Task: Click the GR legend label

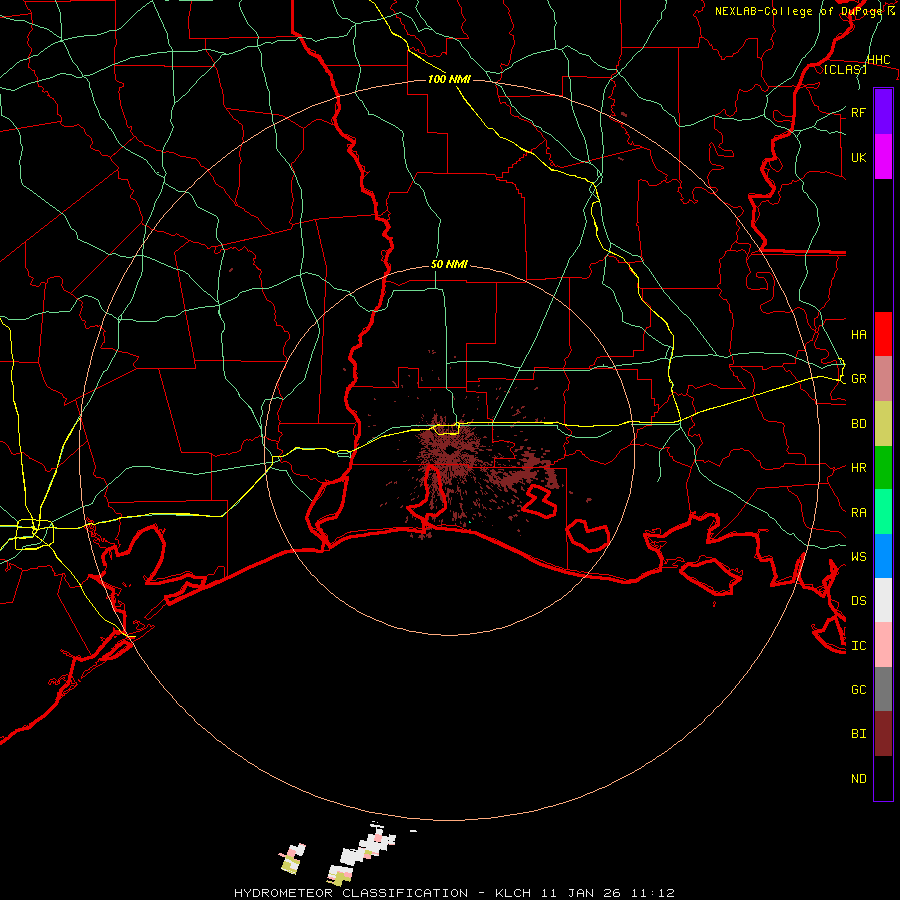Action: pos(858,379)
